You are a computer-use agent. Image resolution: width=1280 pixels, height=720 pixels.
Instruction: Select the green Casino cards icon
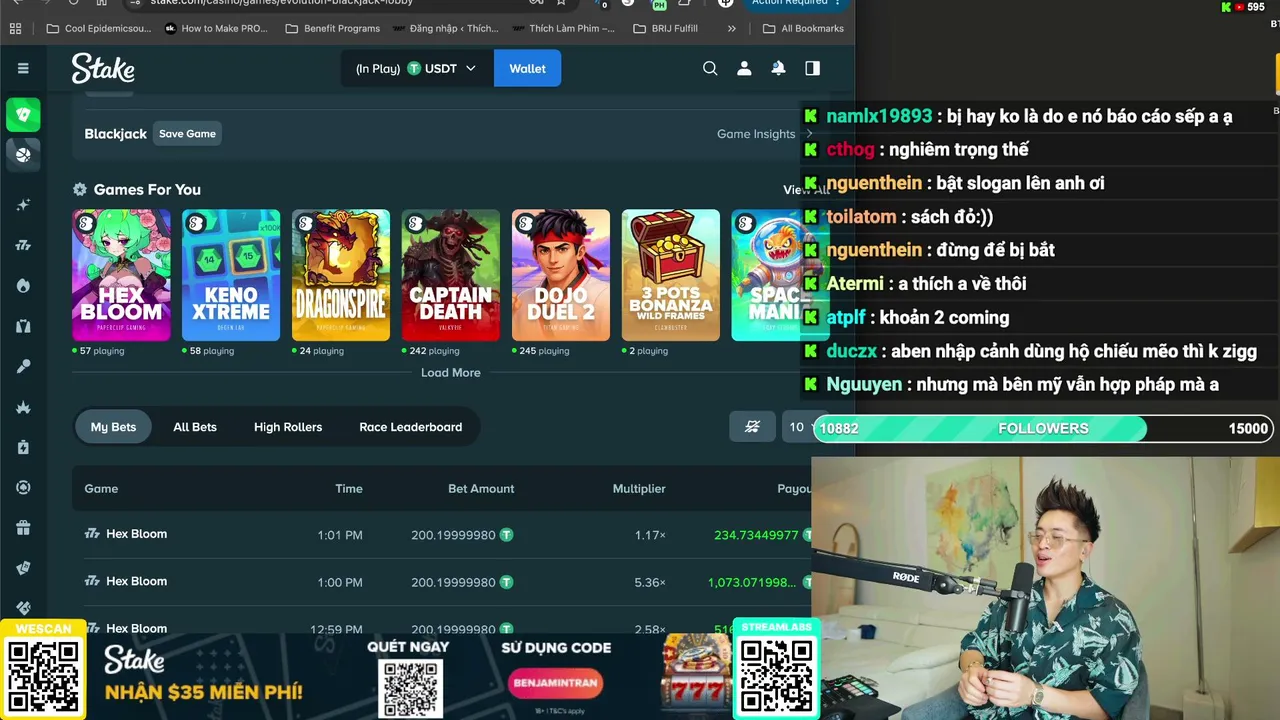pyautogui.click(x=23, y=114)
